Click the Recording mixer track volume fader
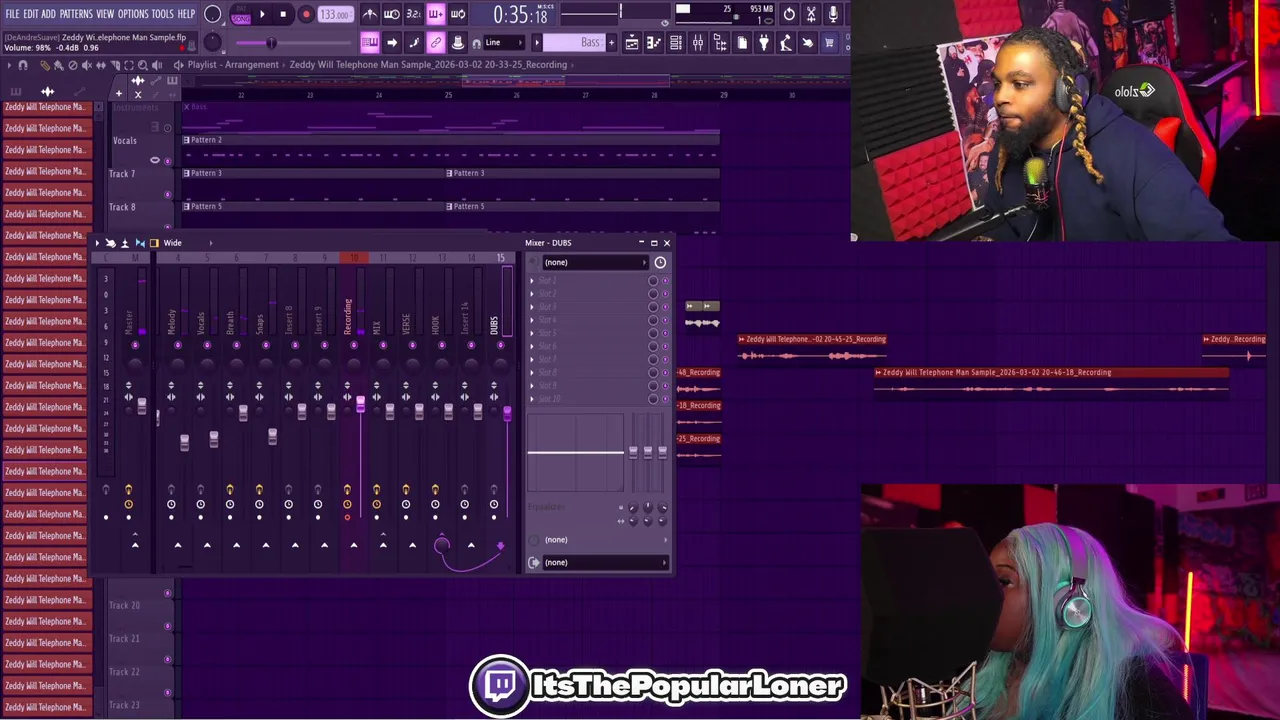This screenshot has height=720, width=1280. coord(360,404)
